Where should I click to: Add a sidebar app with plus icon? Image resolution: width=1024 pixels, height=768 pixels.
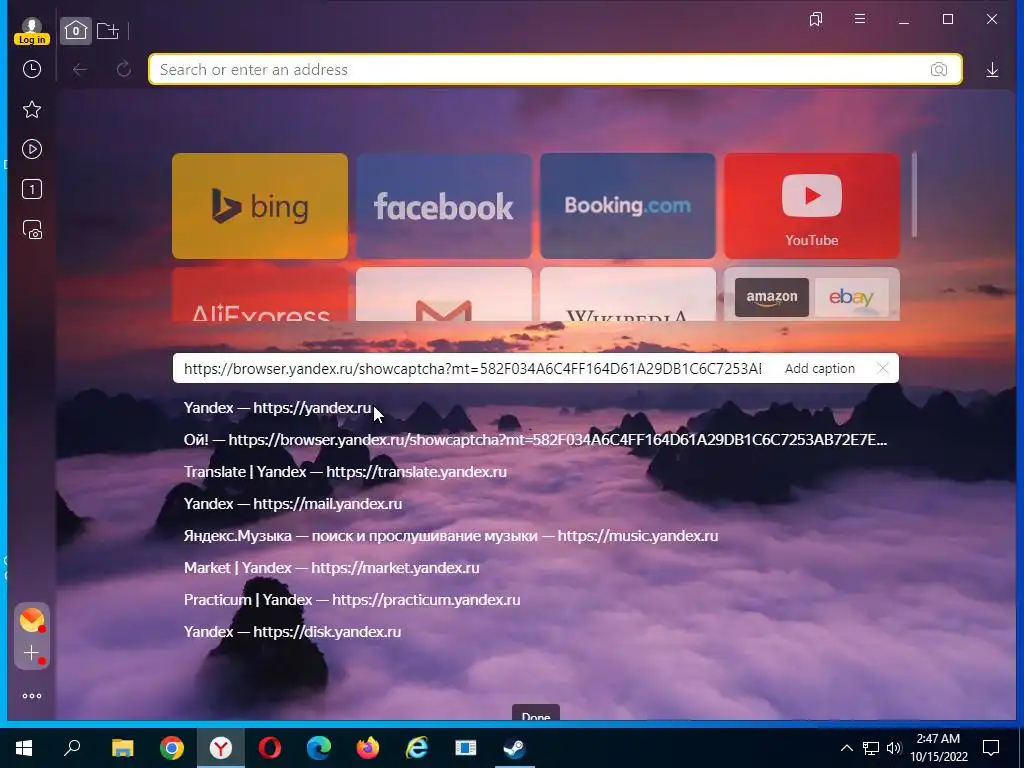pyautogui.click(x=32, y=653)
